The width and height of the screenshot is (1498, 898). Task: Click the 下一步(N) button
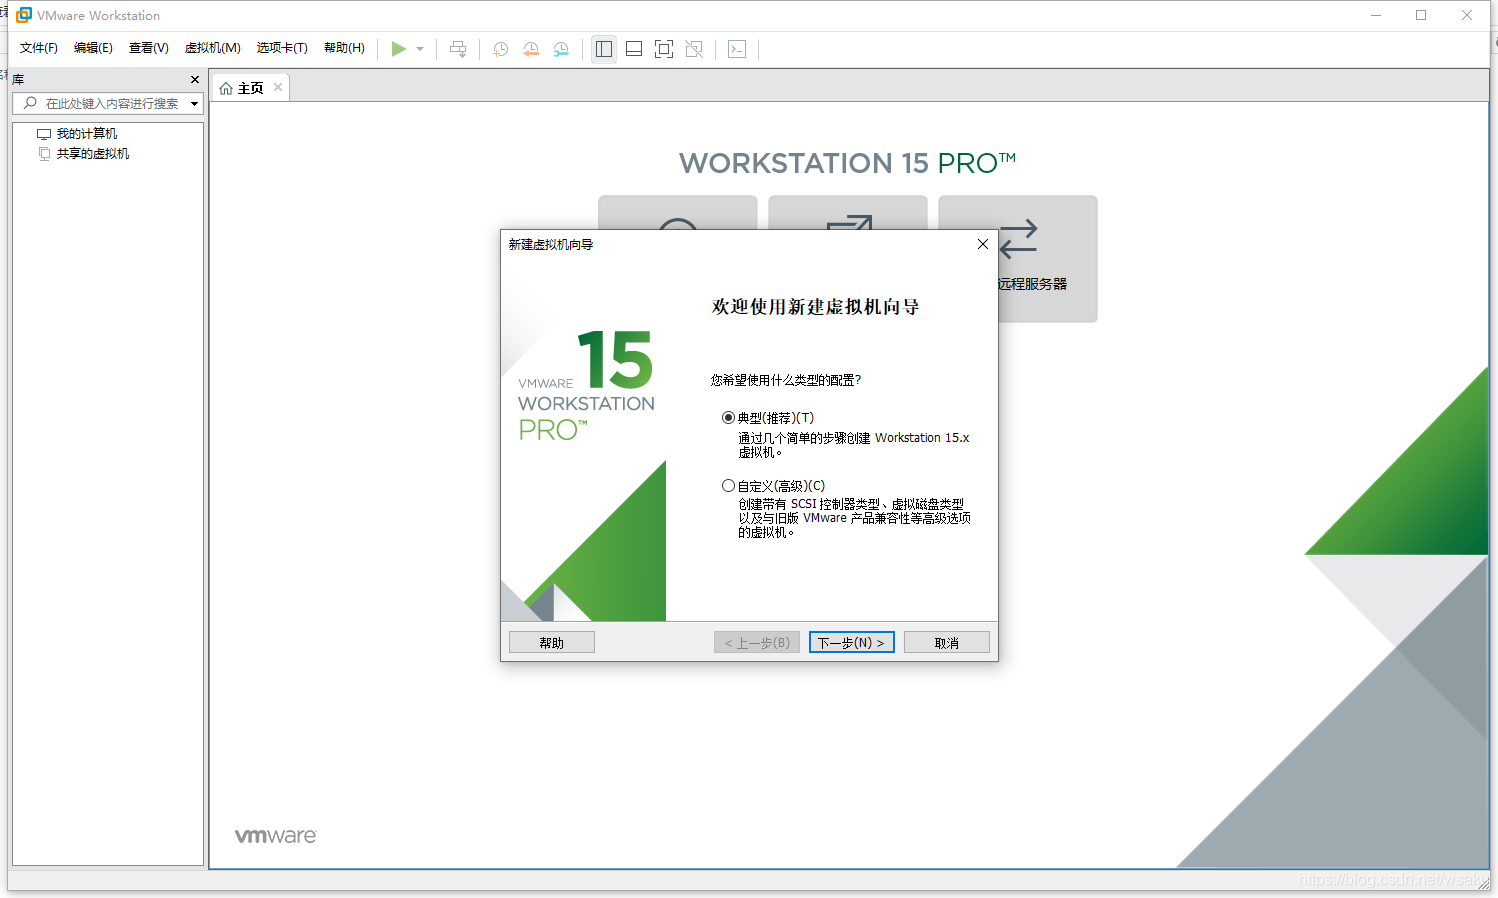tap(851, 642)
